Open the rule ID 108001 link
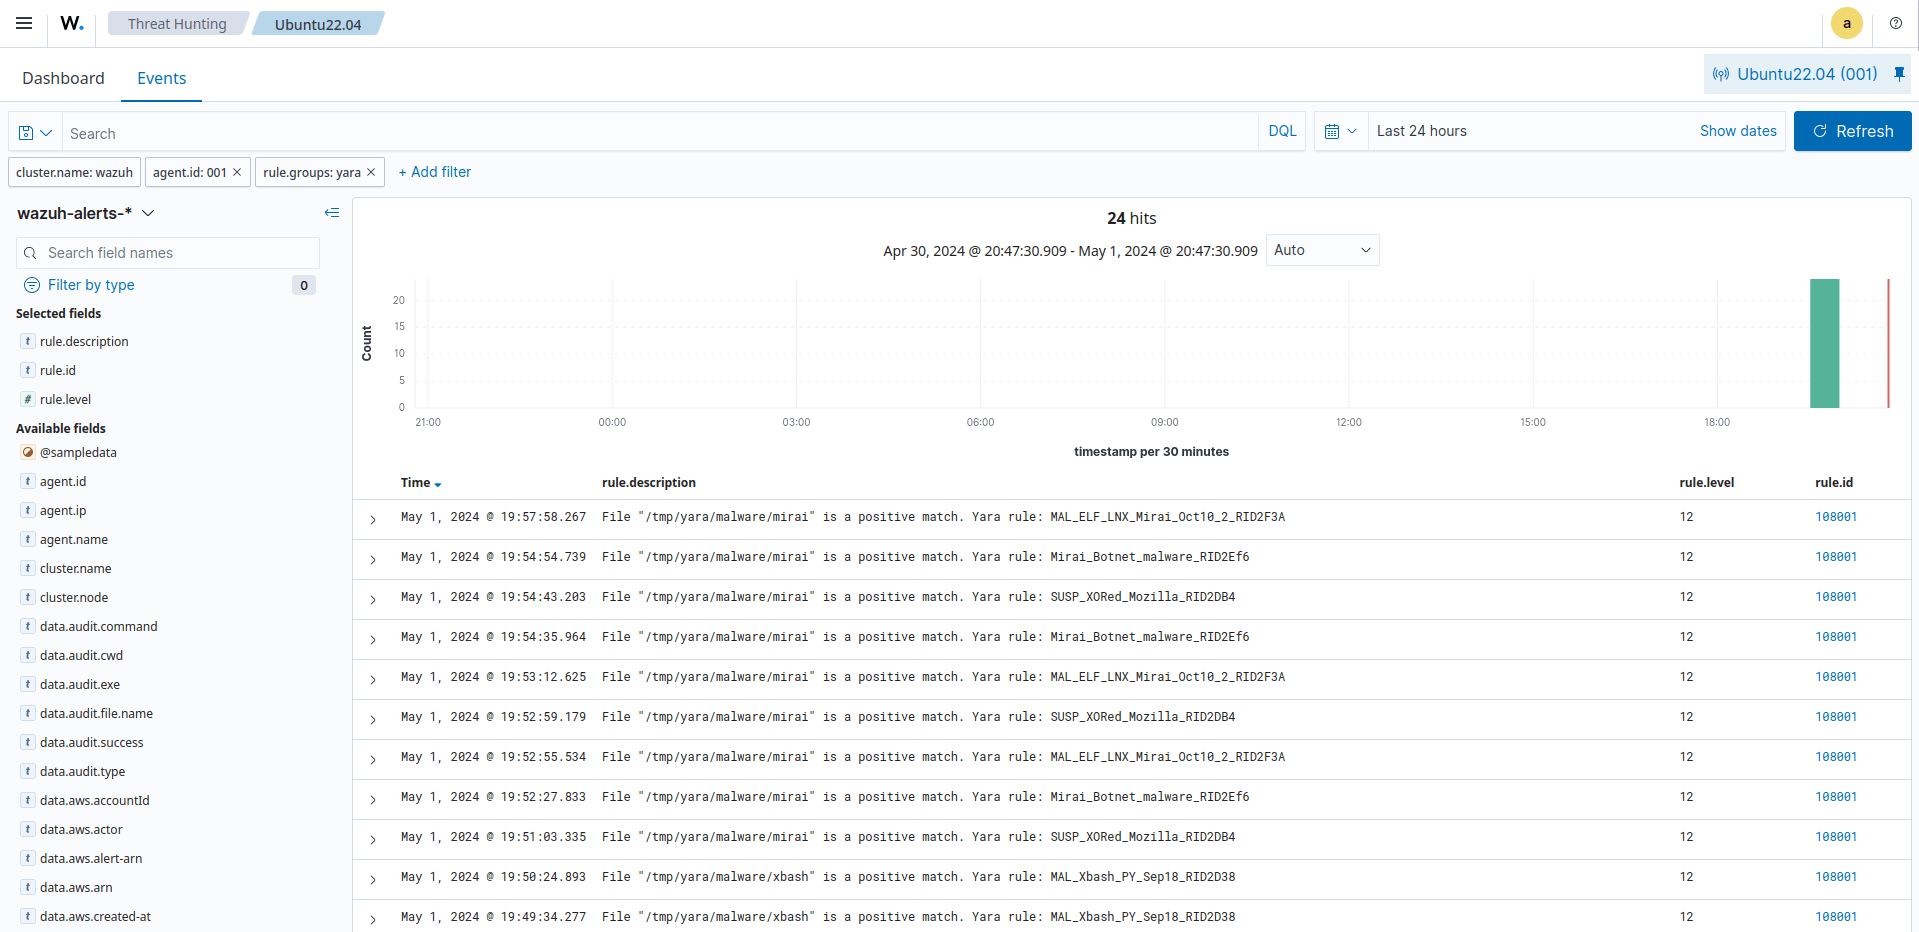 1836,517
